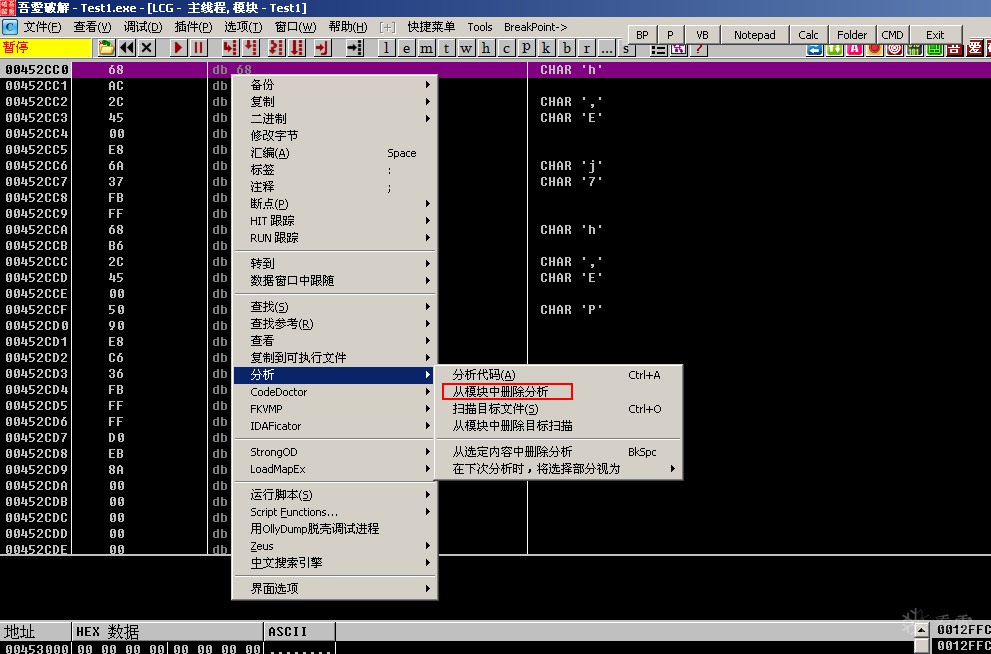Open windows list with the w button

466,47
